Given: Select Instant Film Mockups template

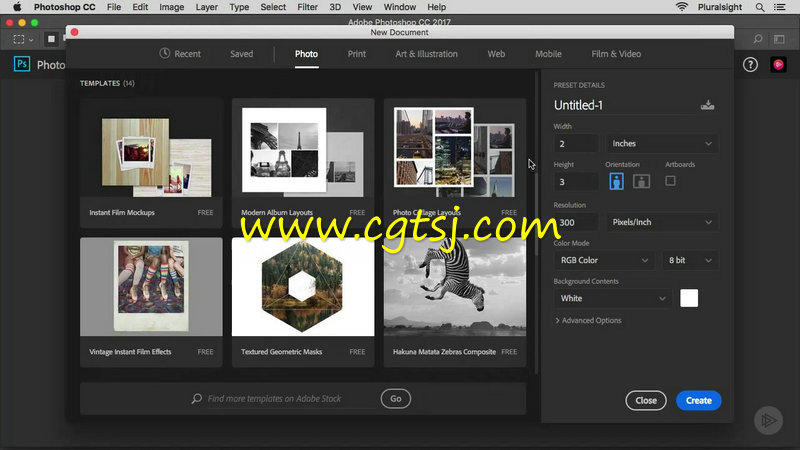Looking at the screenshot, I should click(151, 163).
